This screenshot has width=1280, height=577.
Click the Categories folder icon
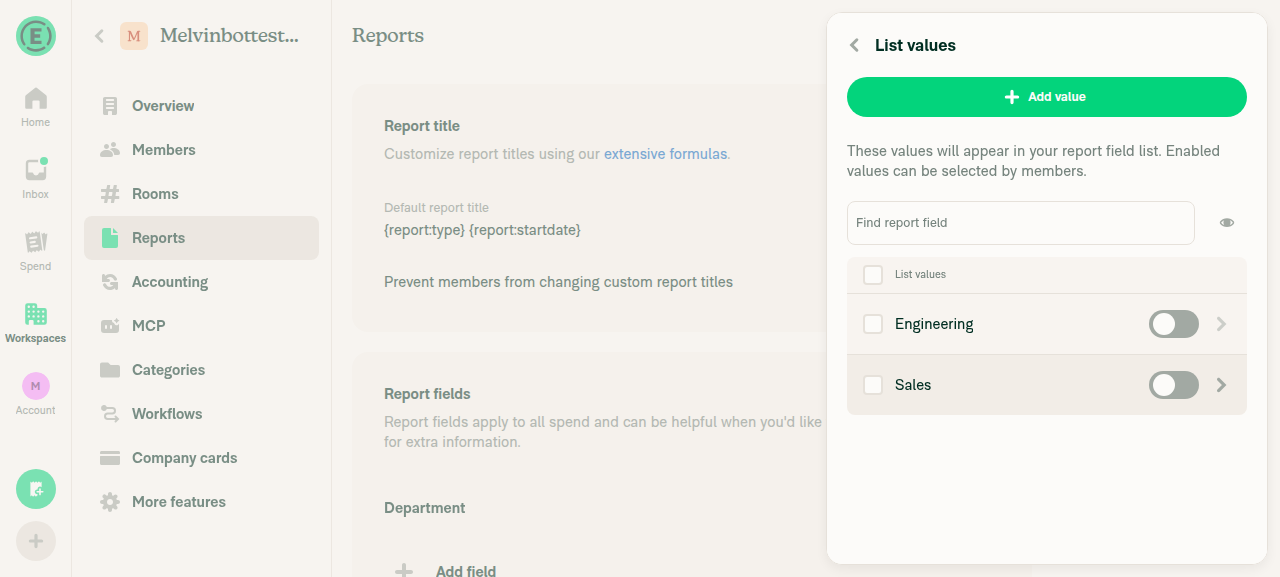[110, 370]
